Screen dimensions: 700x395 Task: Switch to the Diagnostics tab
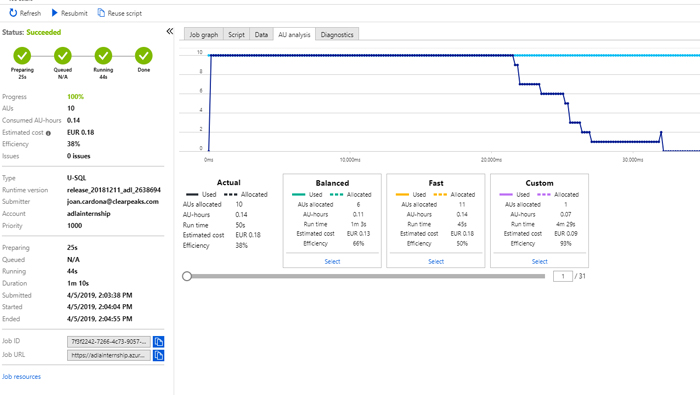point(337,34)
